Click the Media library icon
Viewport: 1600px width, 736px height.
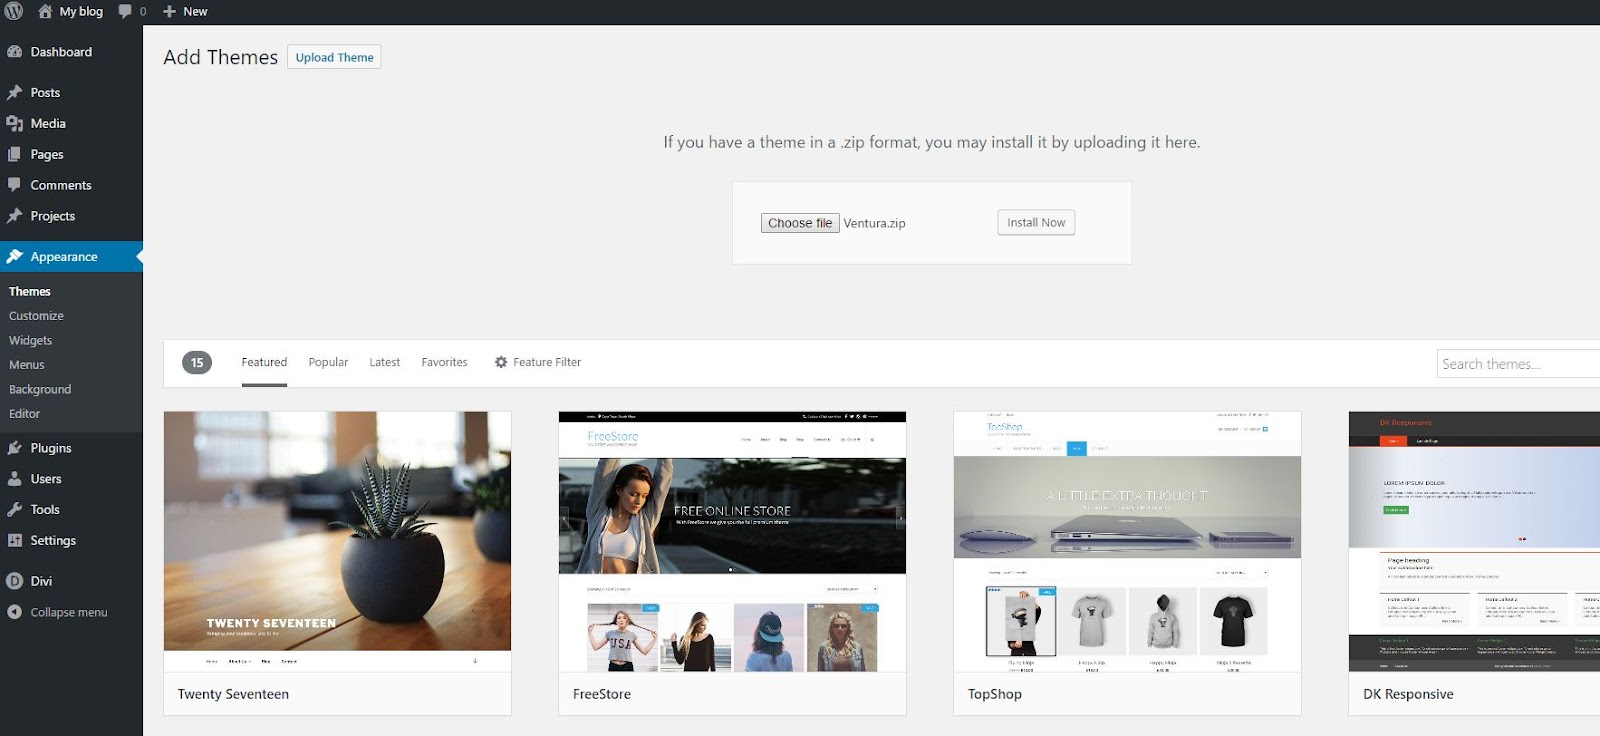(x=14, y=123)
